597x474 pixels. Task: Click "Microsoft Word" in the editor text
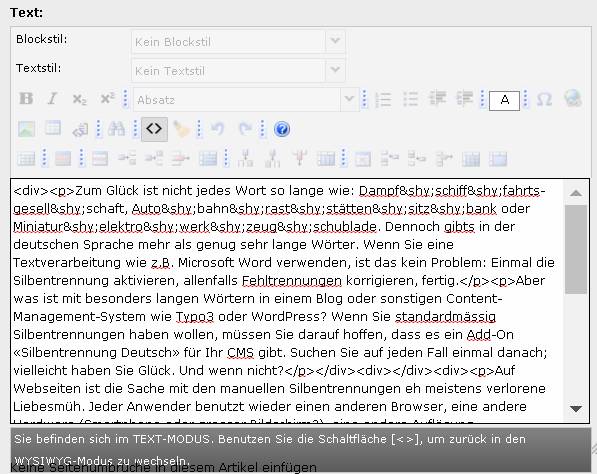pyautogui.click(x=225, y=263)
